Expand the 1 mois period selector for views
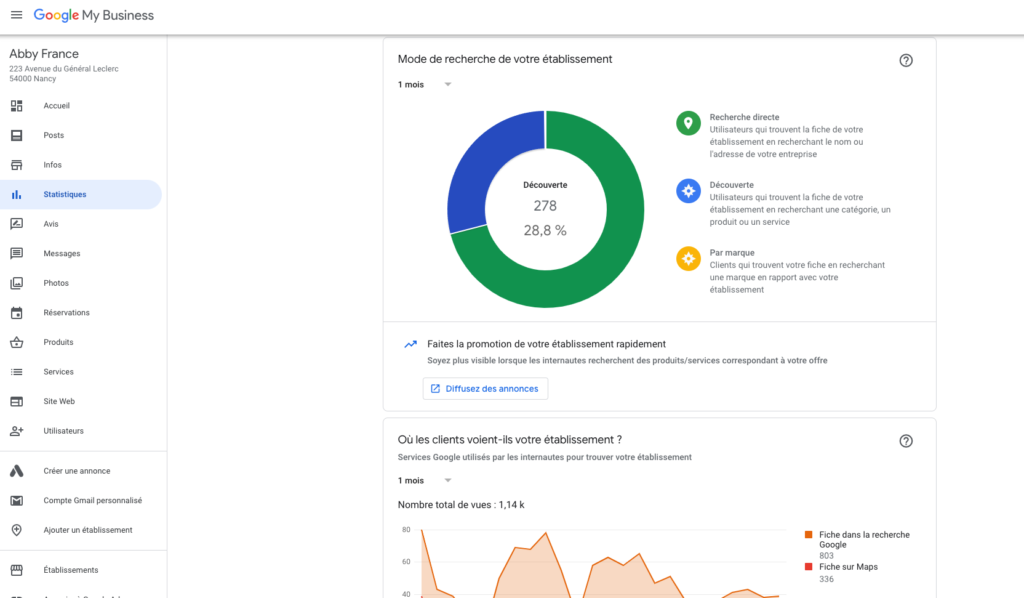 [x=424, y=480]
